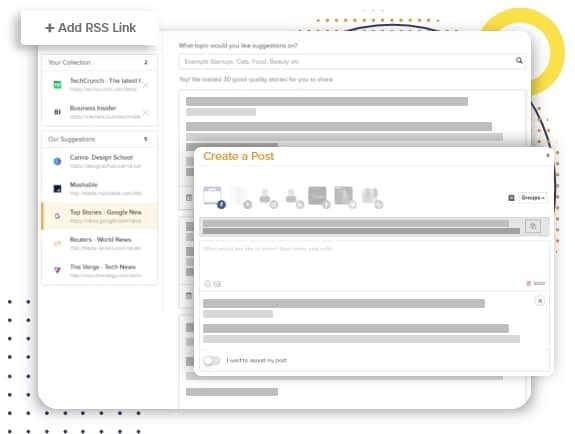575x434 pixels.
Task: Click the add image icon in composer
Action: coord(217,284)
